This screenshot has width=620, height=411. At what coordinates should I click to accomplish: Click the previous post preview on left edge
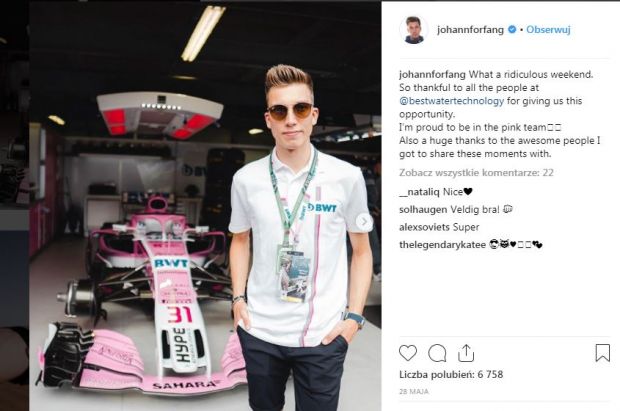(x=14, y=206)
